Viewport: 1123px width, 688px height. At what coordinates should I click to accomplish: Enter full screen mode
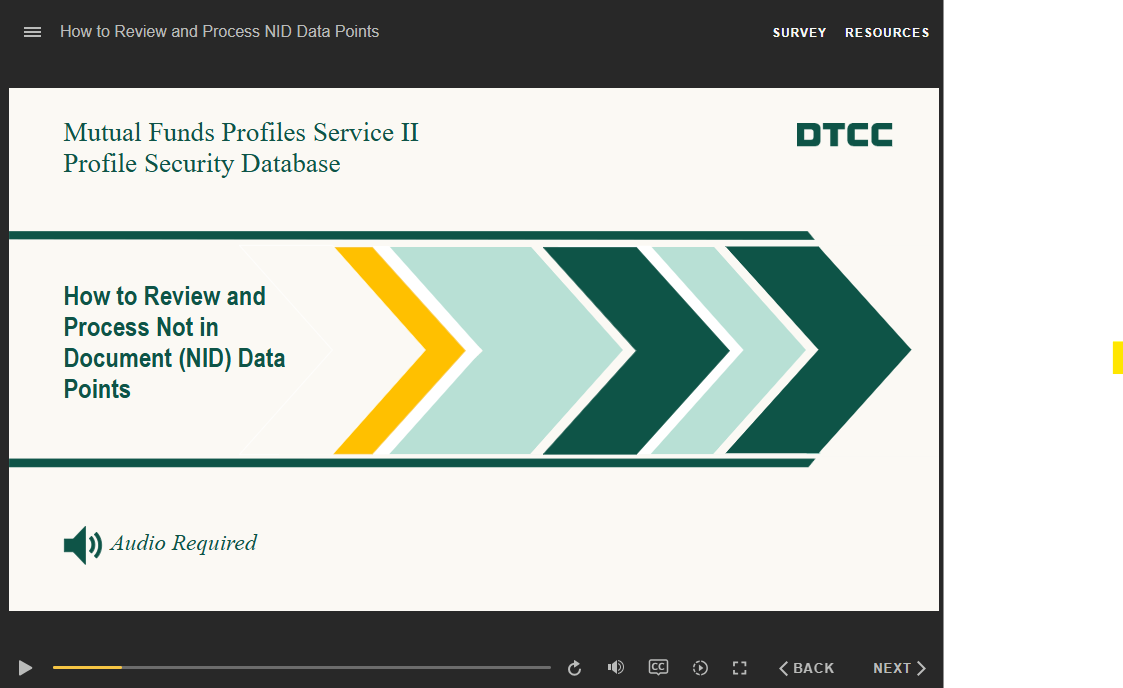point(740,668)
